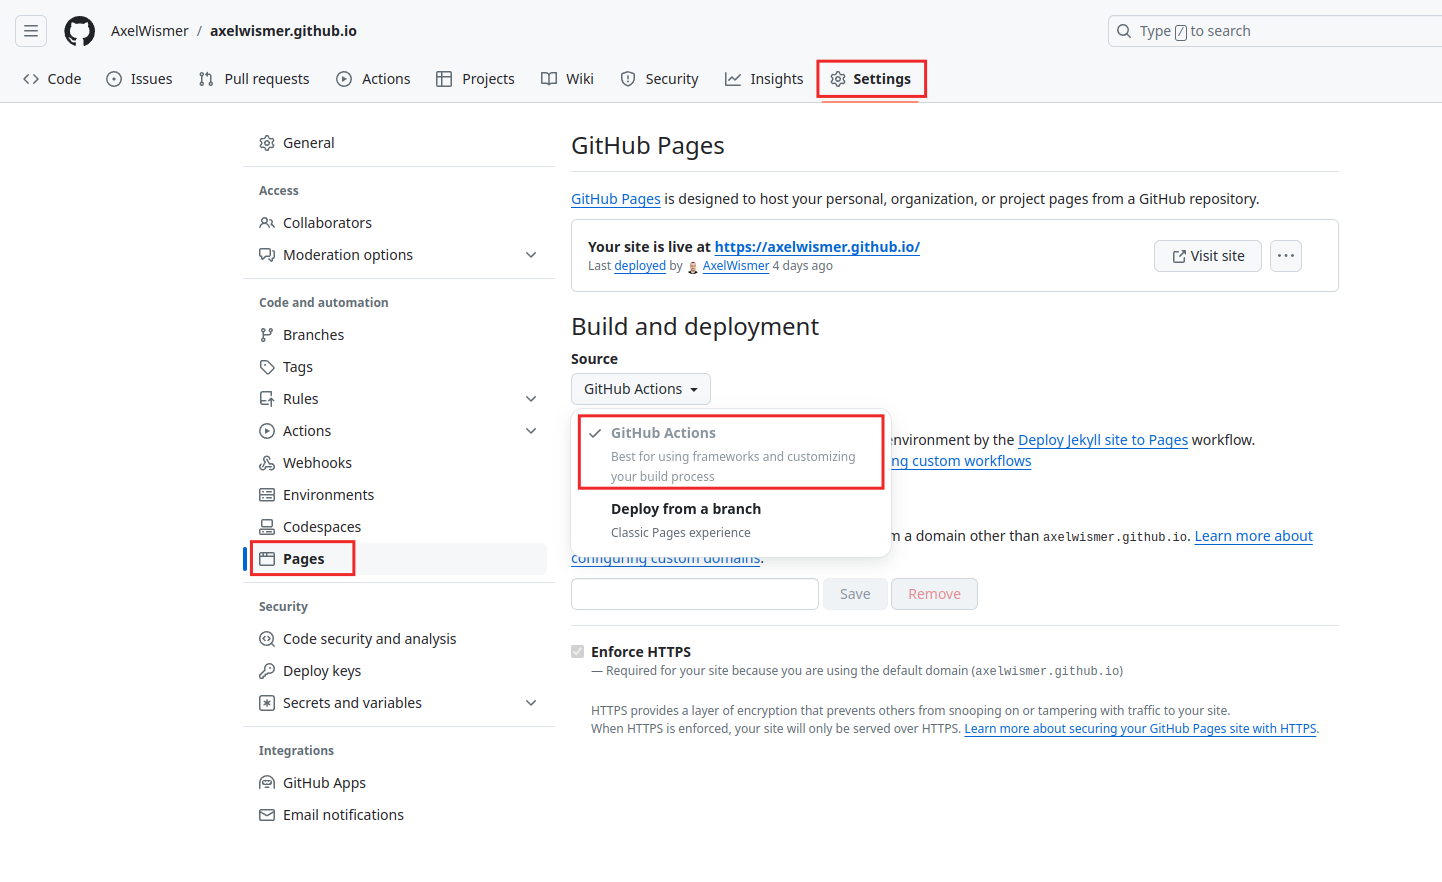Click the Save custom domain button
Image resolution: width=1442 pixels, height=882 pixels.
tap(855, 594)
